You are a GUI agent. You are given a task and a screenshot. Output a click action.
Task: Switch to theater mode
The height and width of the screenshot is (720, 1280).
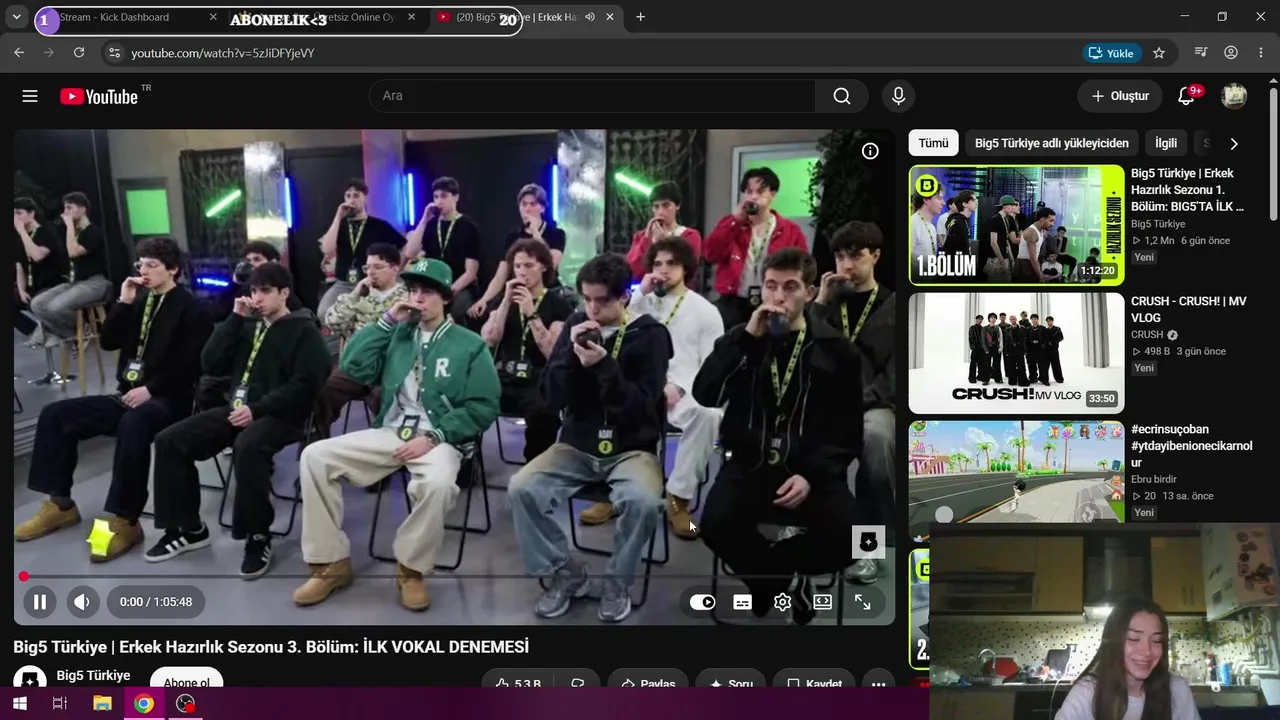(x=822, y=602)
